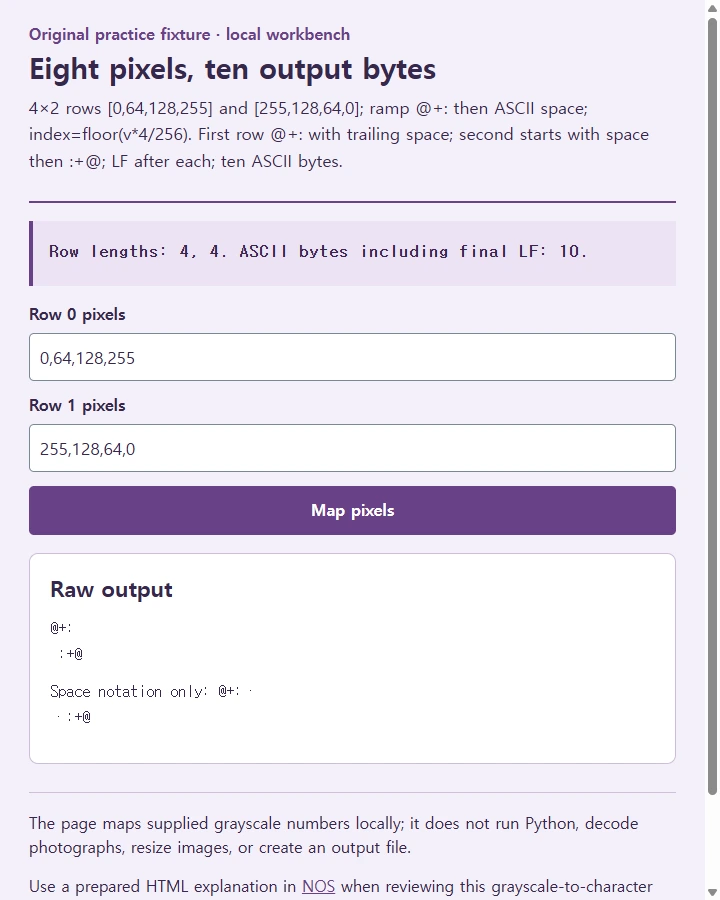
Task: Click the last space-notation line '· :+@'
Action: 73,716
